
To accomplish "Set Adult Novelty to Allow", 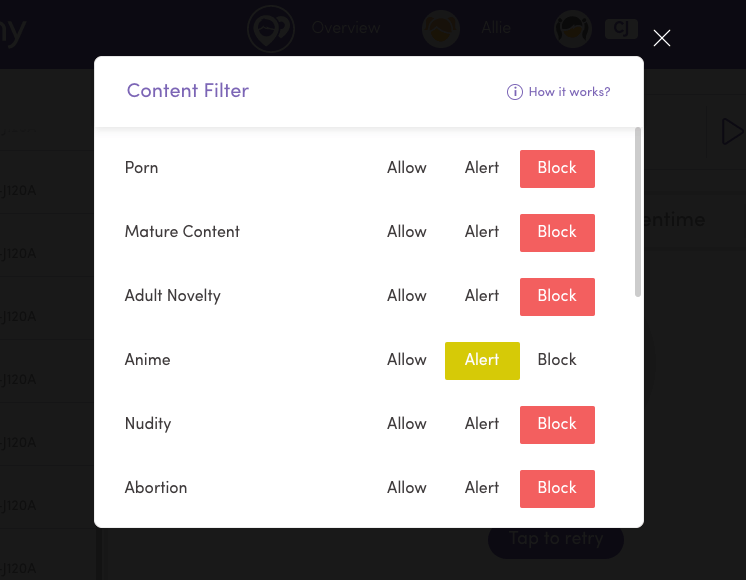I will point(407,296).
